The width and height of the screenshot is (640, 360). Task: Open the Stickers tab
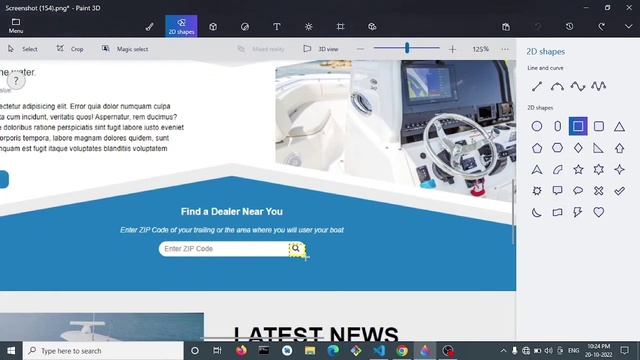click(x=245, y=27)
